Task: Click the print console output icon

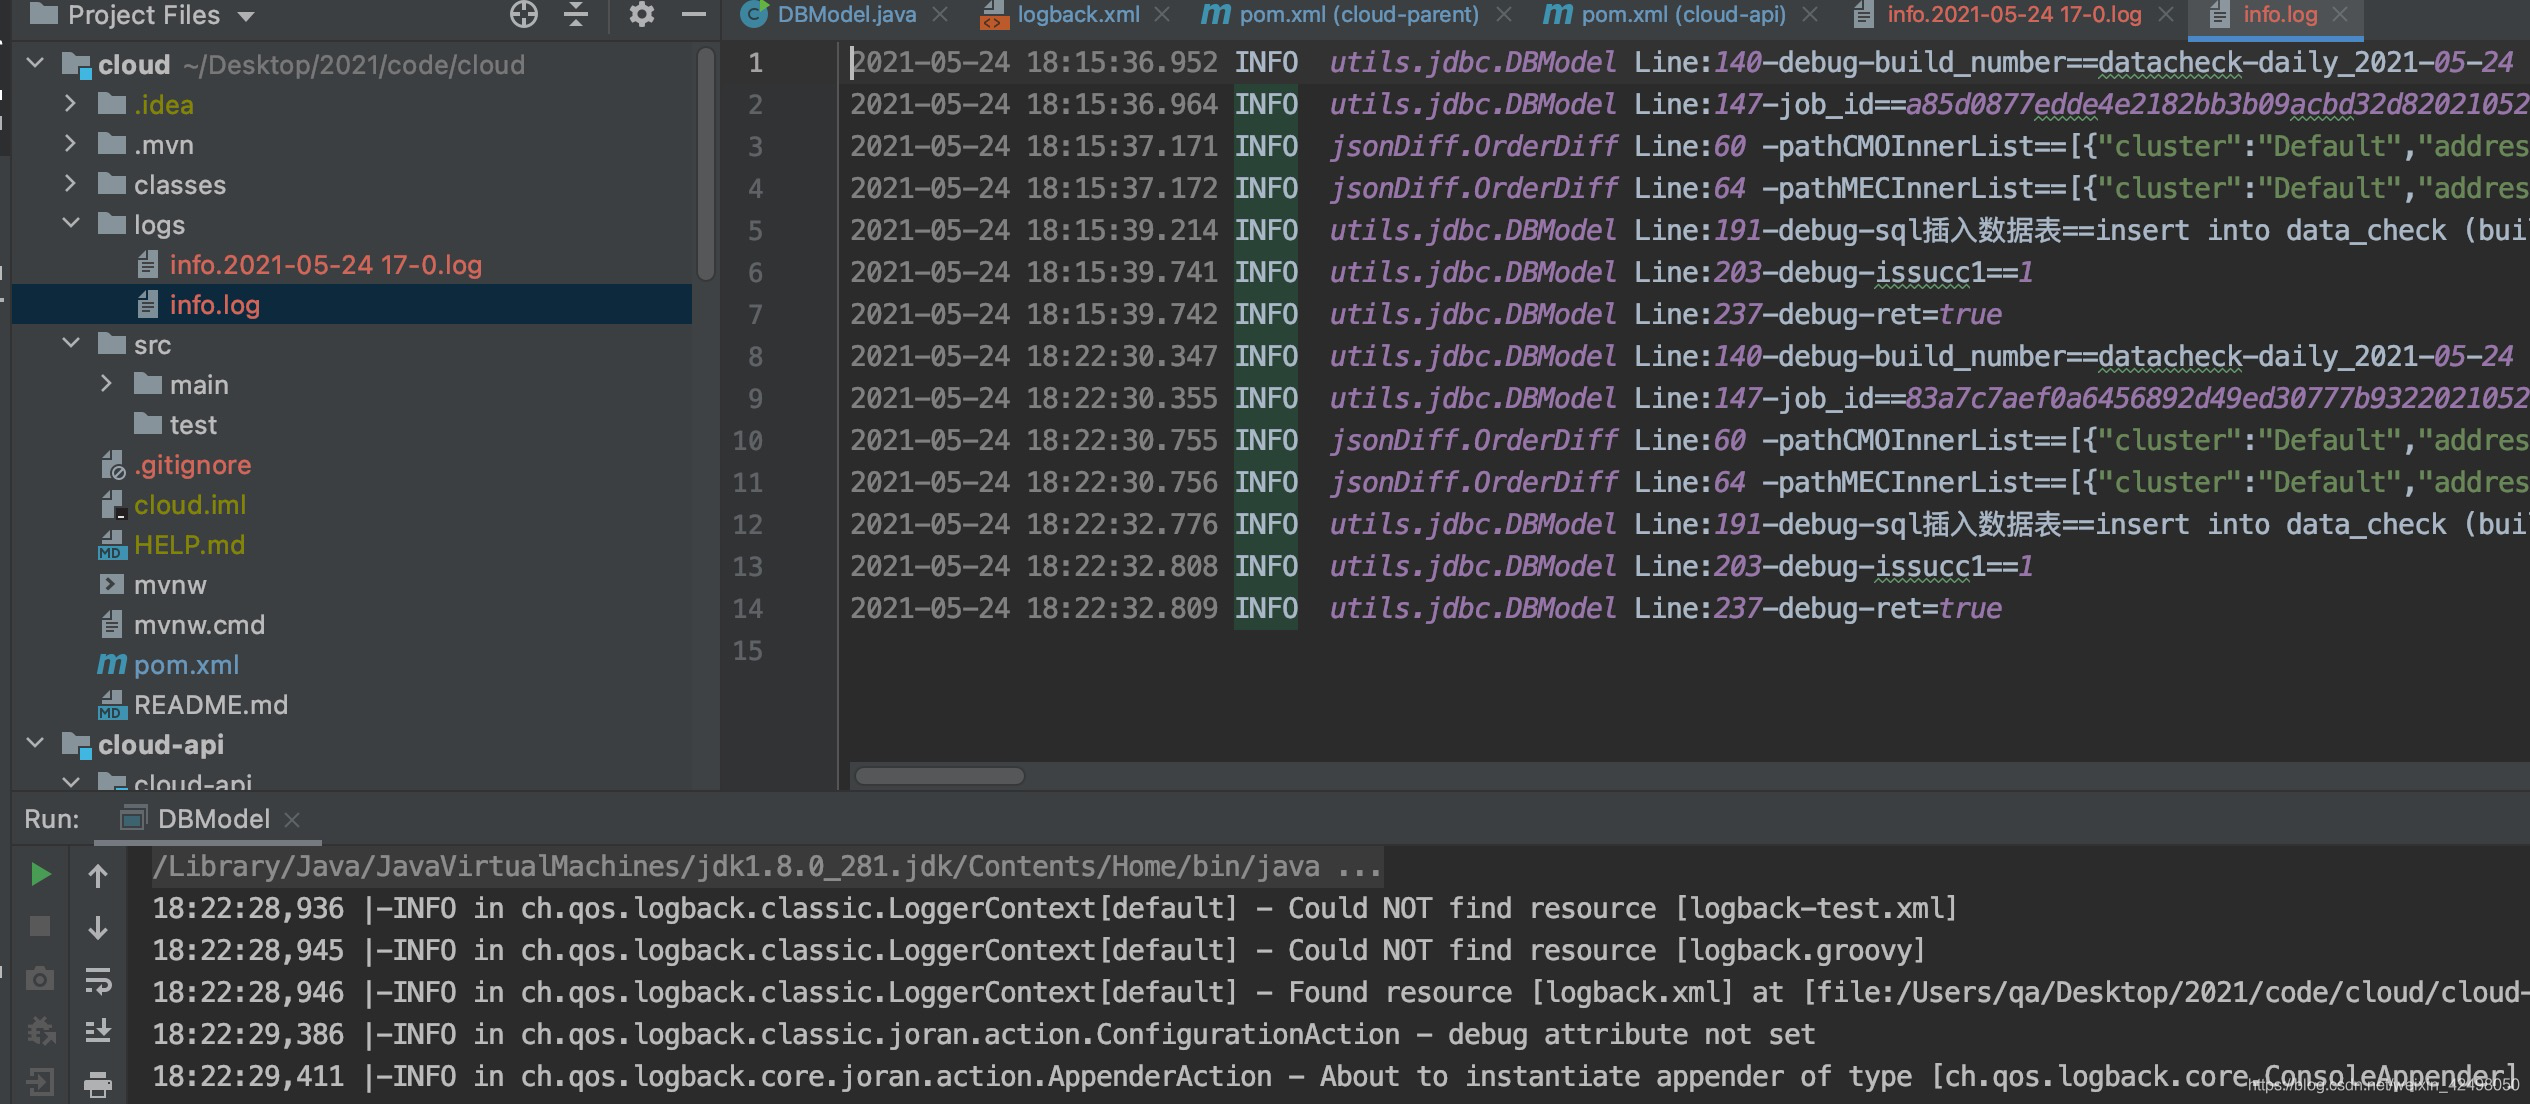Action: click(x=98, y=1083)
